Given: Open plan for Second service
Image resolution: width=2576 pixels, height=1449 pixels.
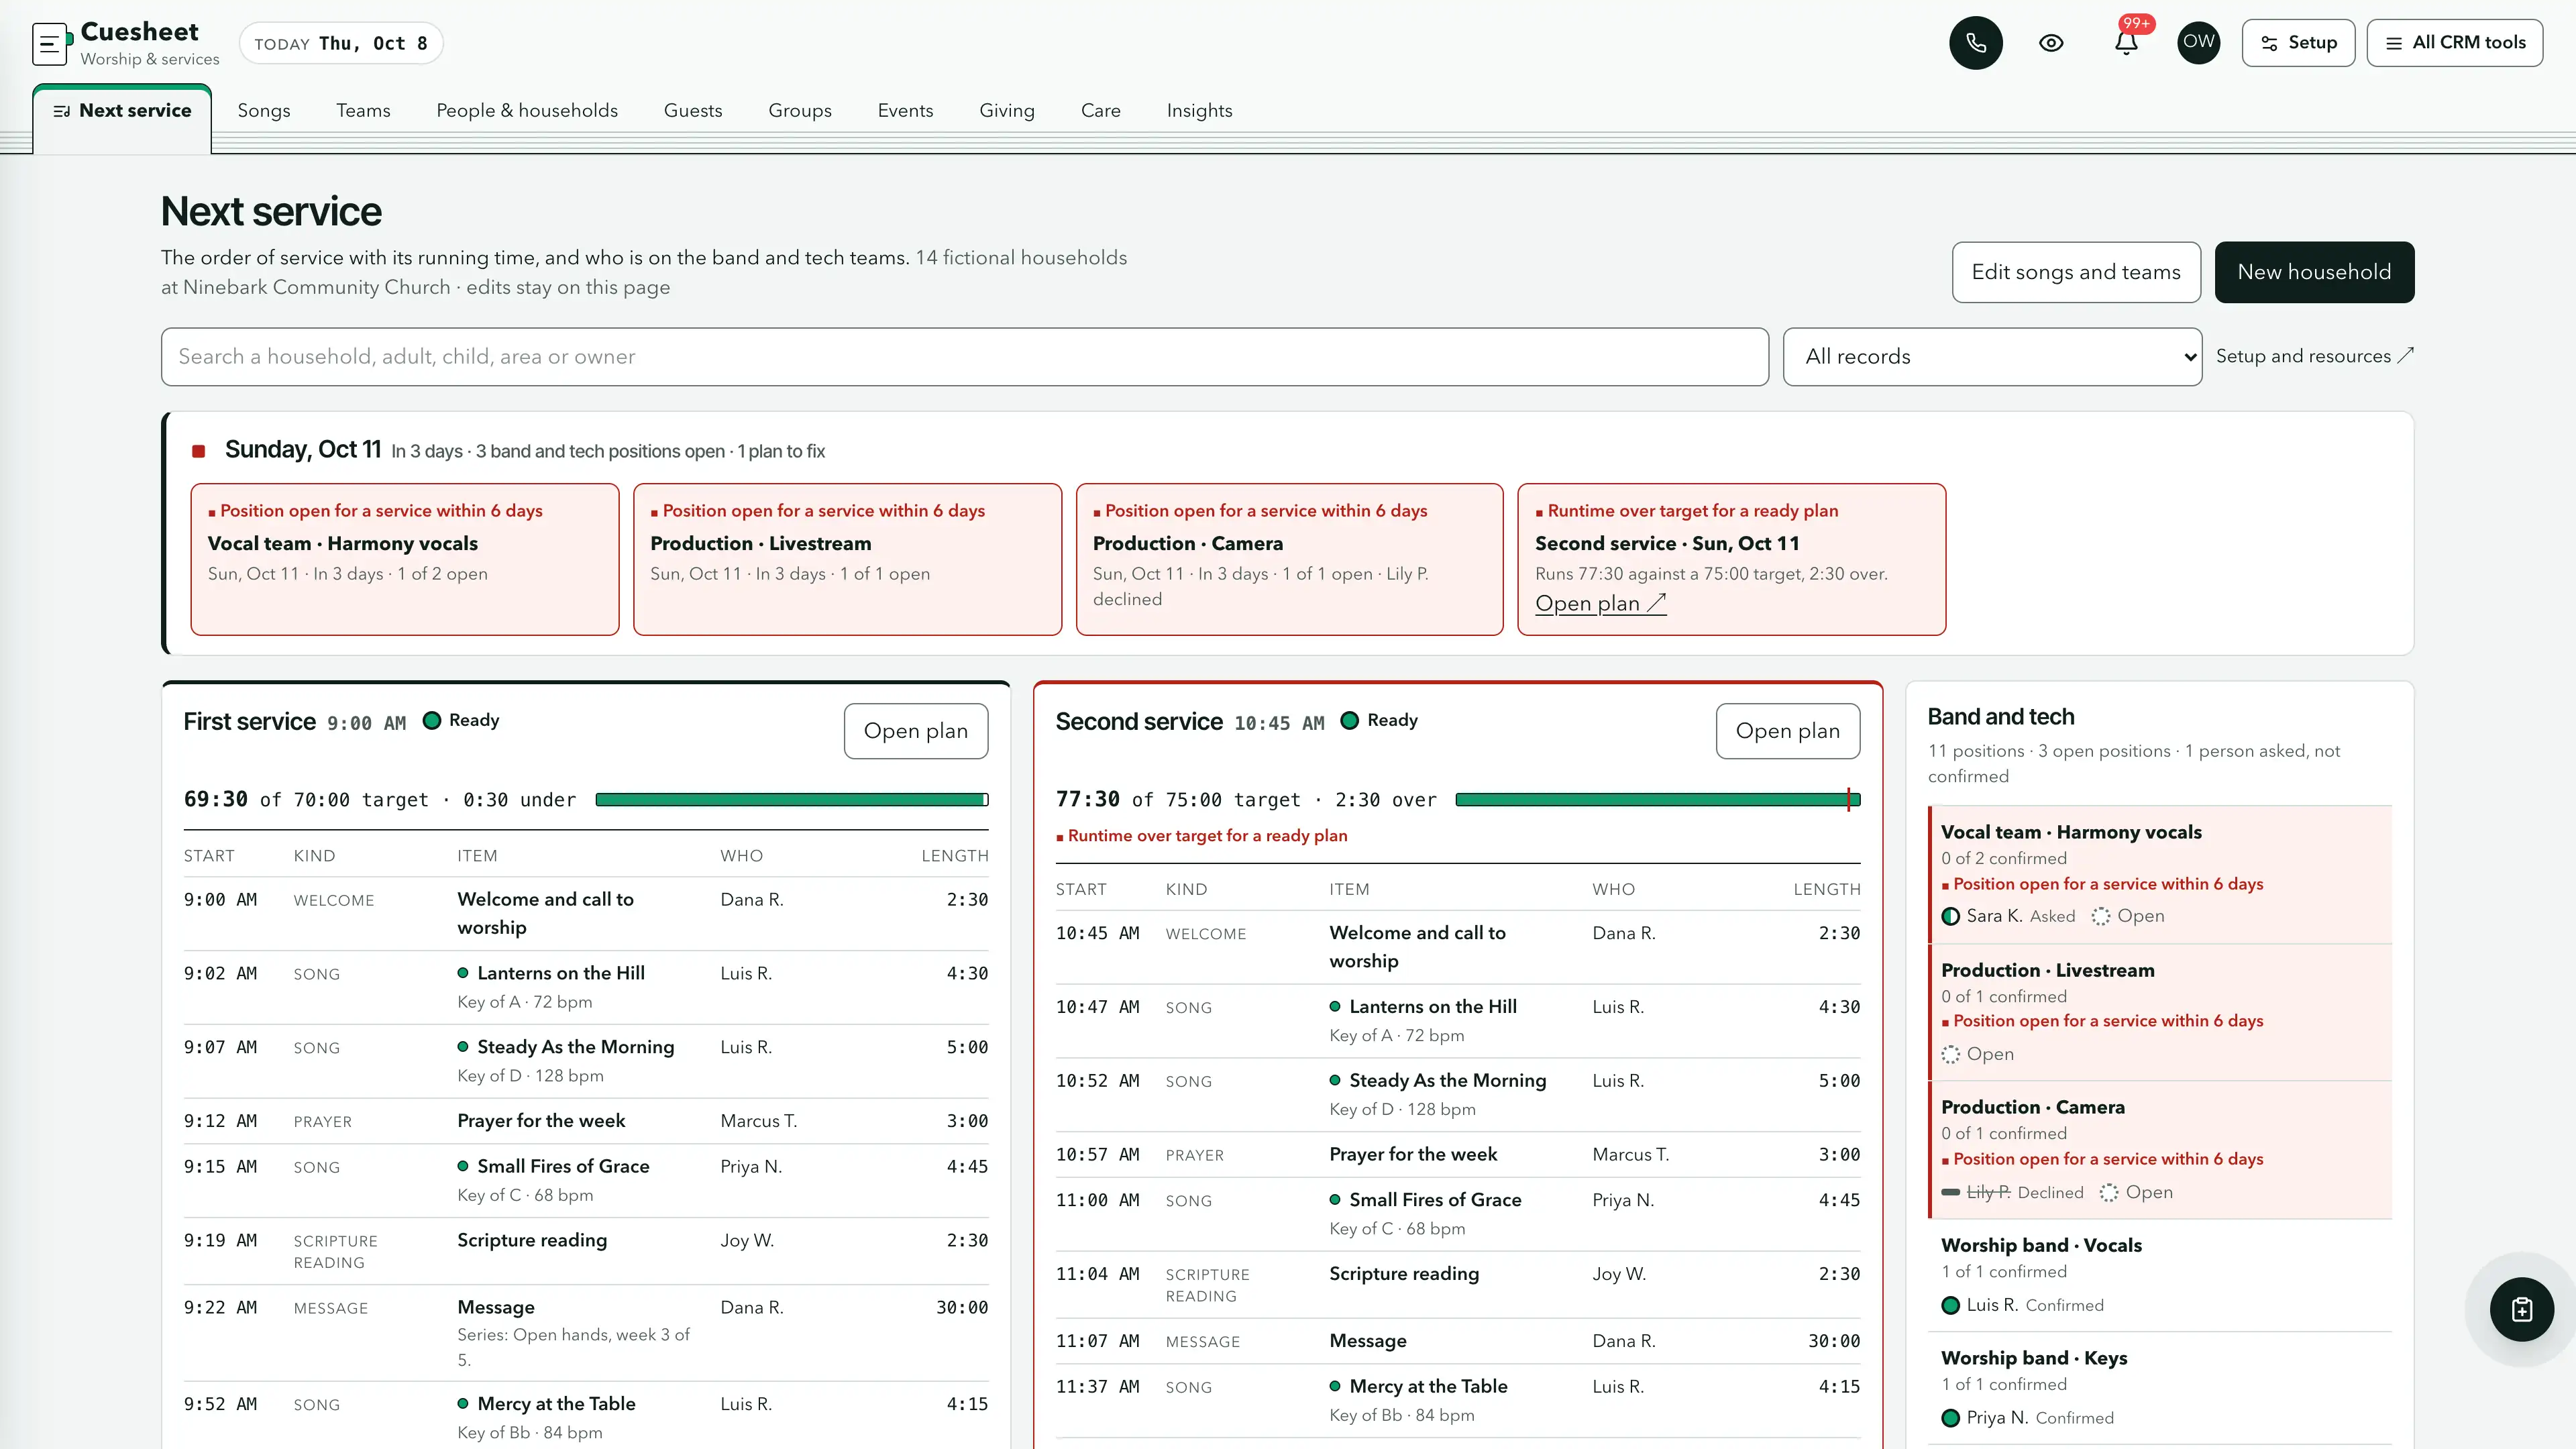Looking at the screenshot, I should click(x=1787, y=731).
